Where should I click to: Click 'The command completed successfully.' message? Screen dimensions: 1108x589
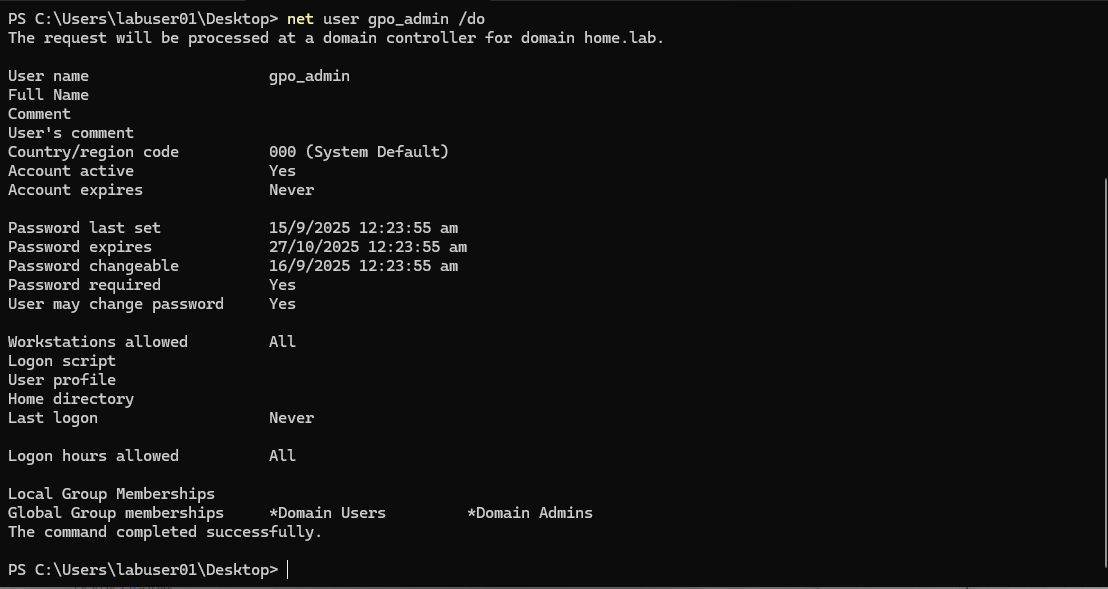tap(165, 532)
